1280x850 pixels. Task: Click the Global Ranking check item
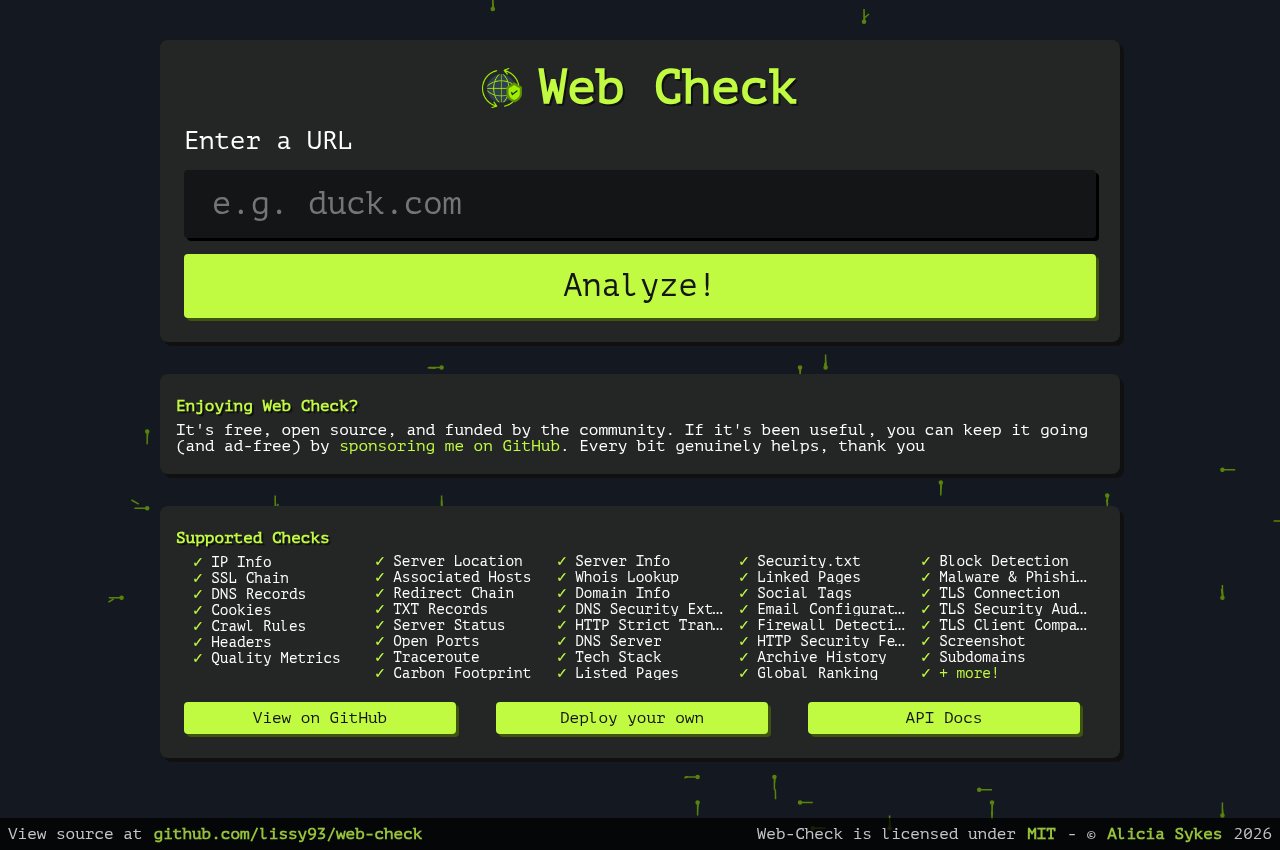pos(818,673)
